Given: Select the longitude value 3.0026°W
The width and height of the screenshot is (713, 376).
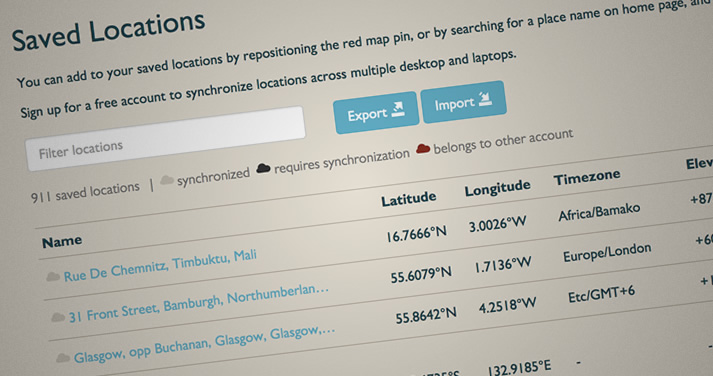Looking at the screenshot, I should click(497, 224).
